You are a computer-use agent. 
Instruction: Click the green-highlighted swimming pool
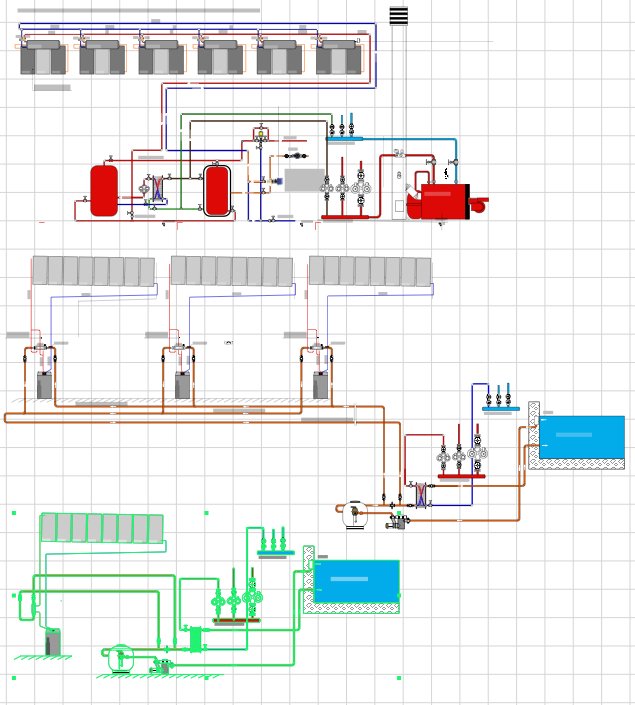[x=357, y=581]
